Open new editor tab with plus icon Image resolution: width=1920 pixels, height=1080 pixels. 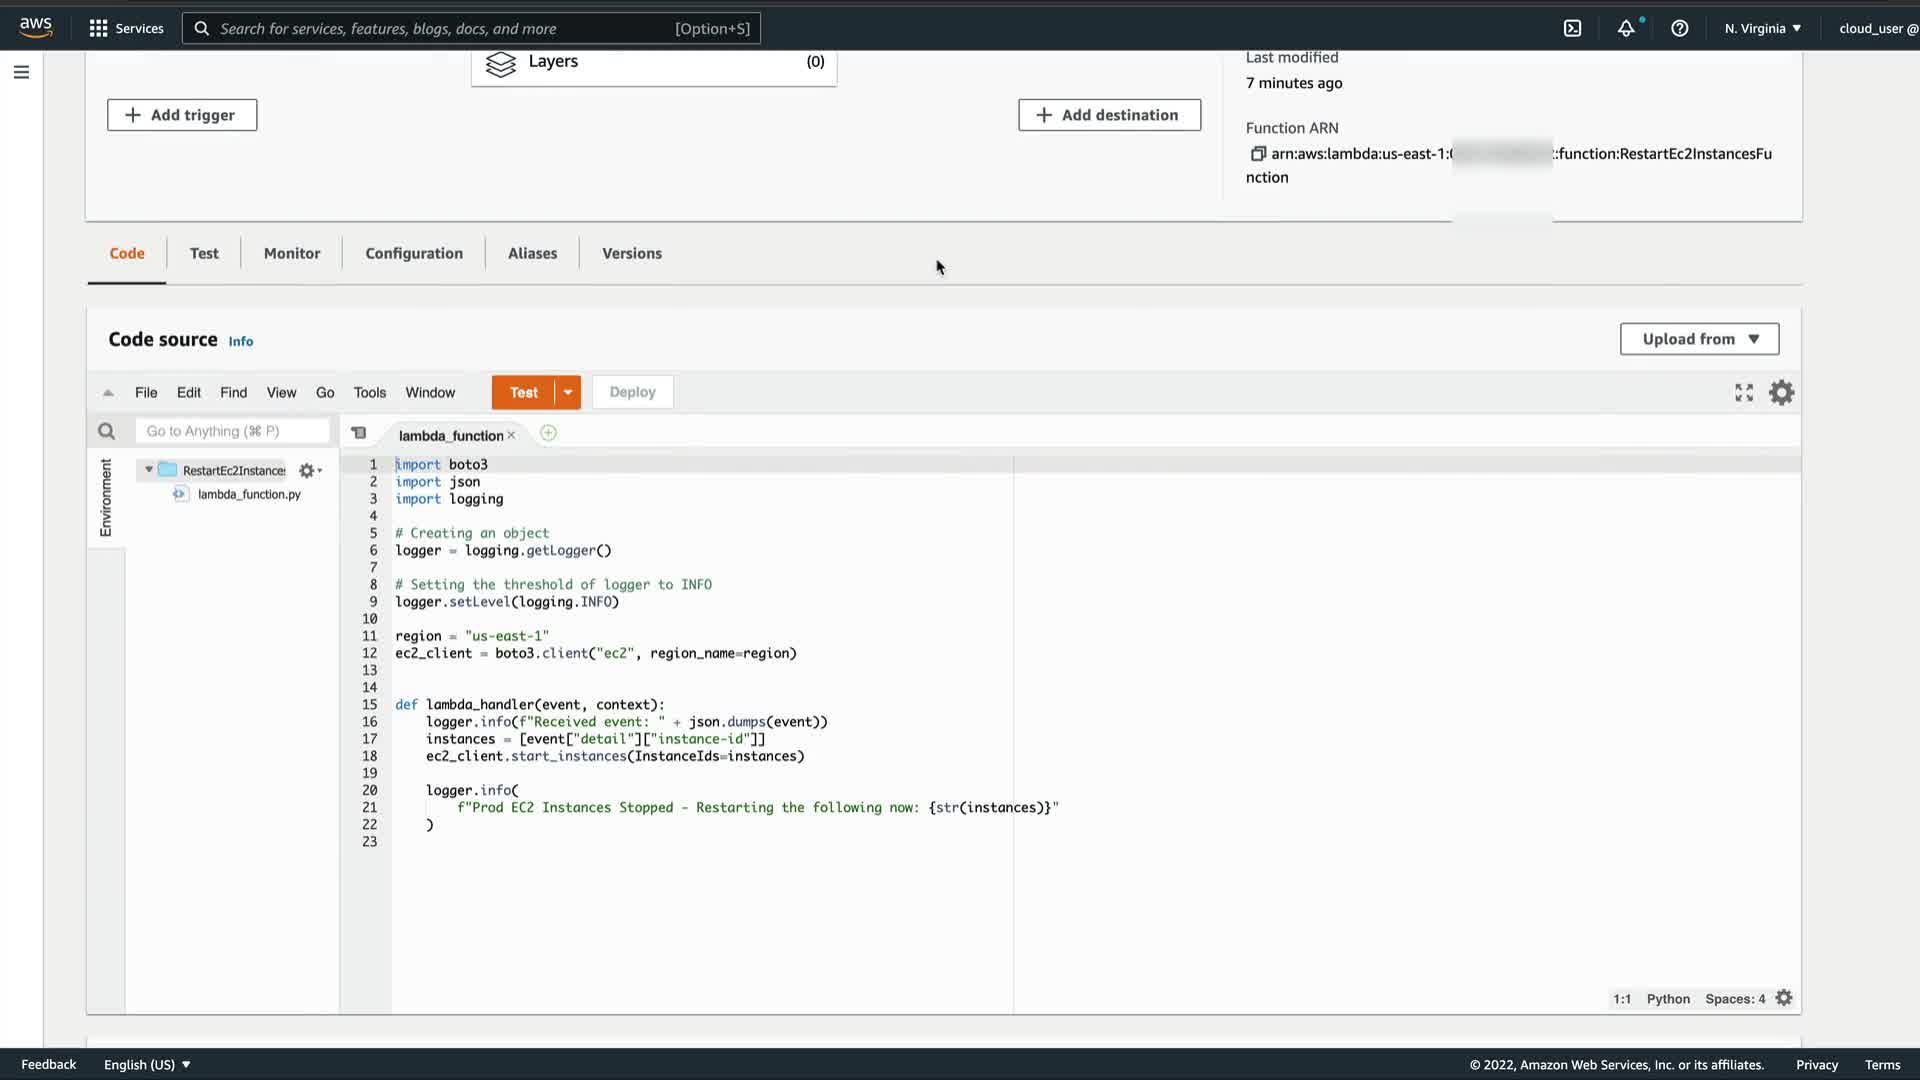coord(548,433)
